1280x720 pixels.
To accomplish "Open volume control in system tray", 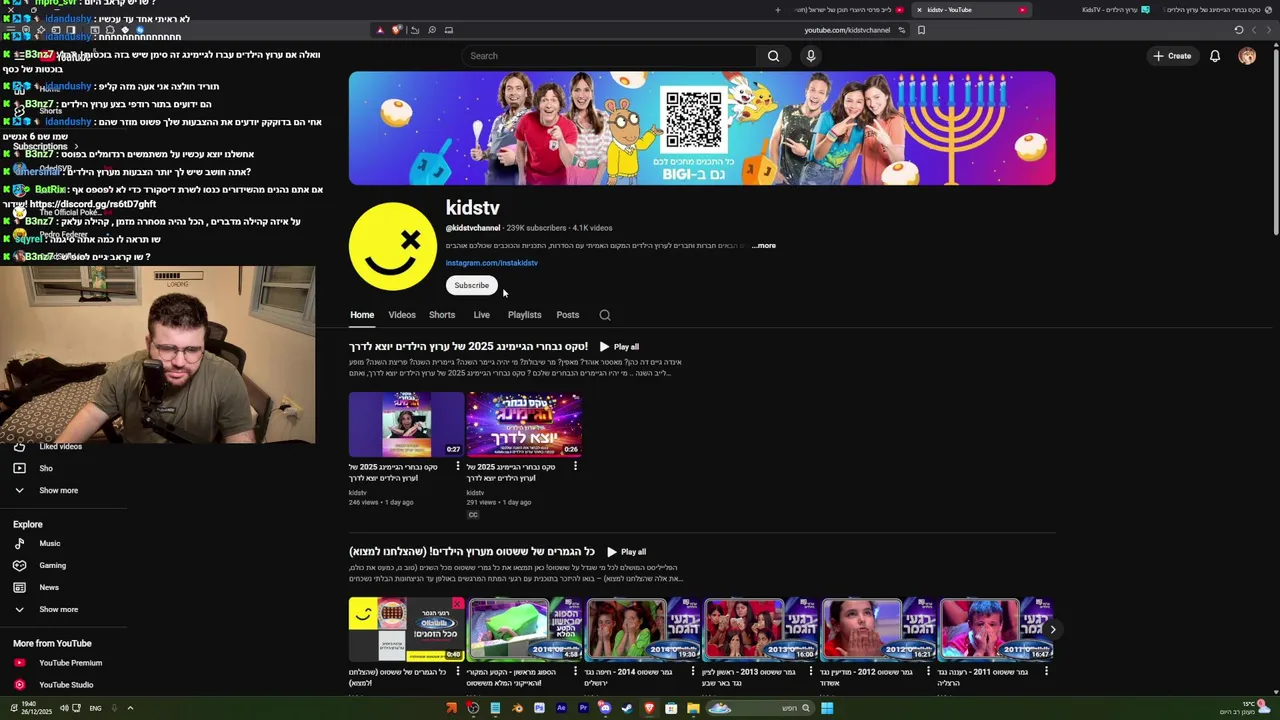I will 63,708.
